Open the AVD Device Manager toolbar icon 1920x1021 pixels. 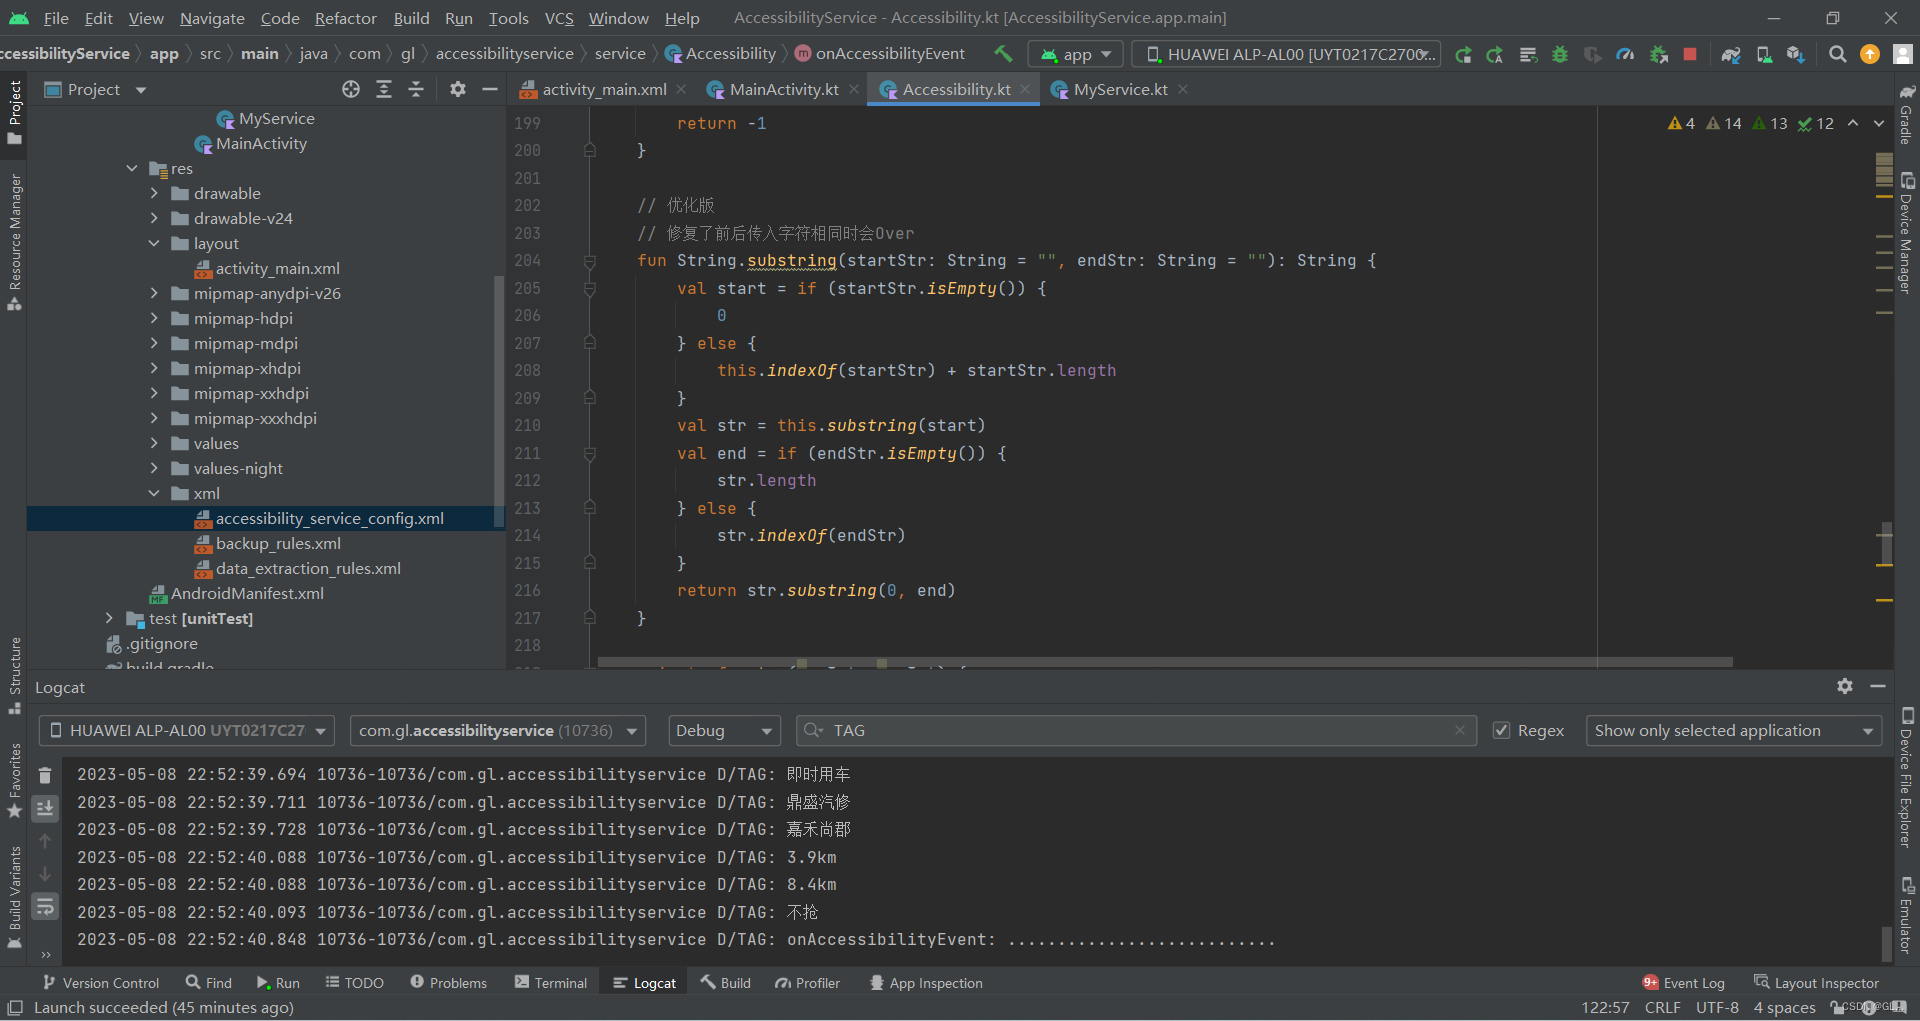(x=1764, y=54)
